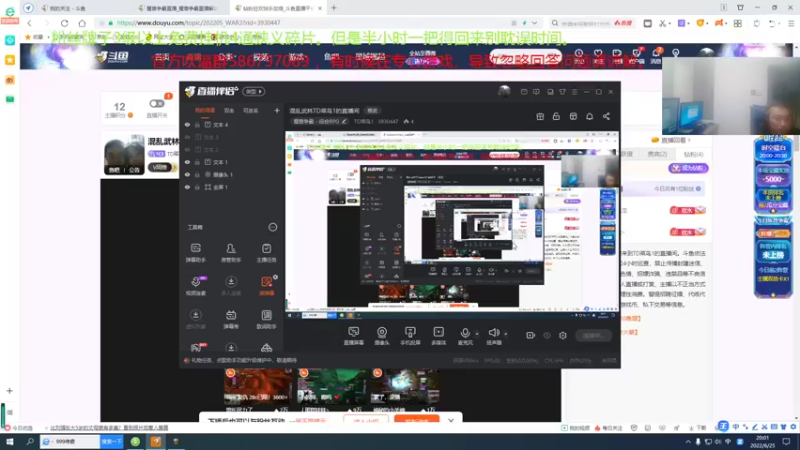Add a 直播屏幕 screen capture source
Image resolution: width=800 pixels, height=450 pixels.
coord(353,336)
